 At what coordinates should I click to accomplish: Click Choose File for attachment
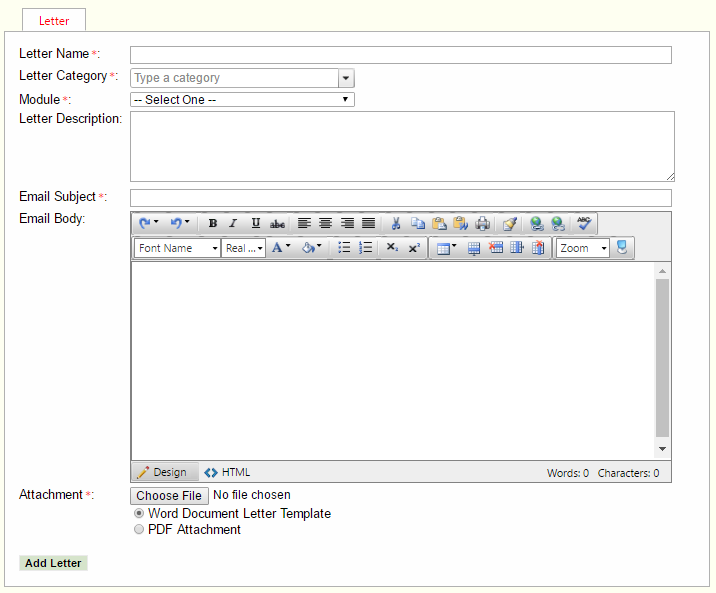[x=169, y=495]
